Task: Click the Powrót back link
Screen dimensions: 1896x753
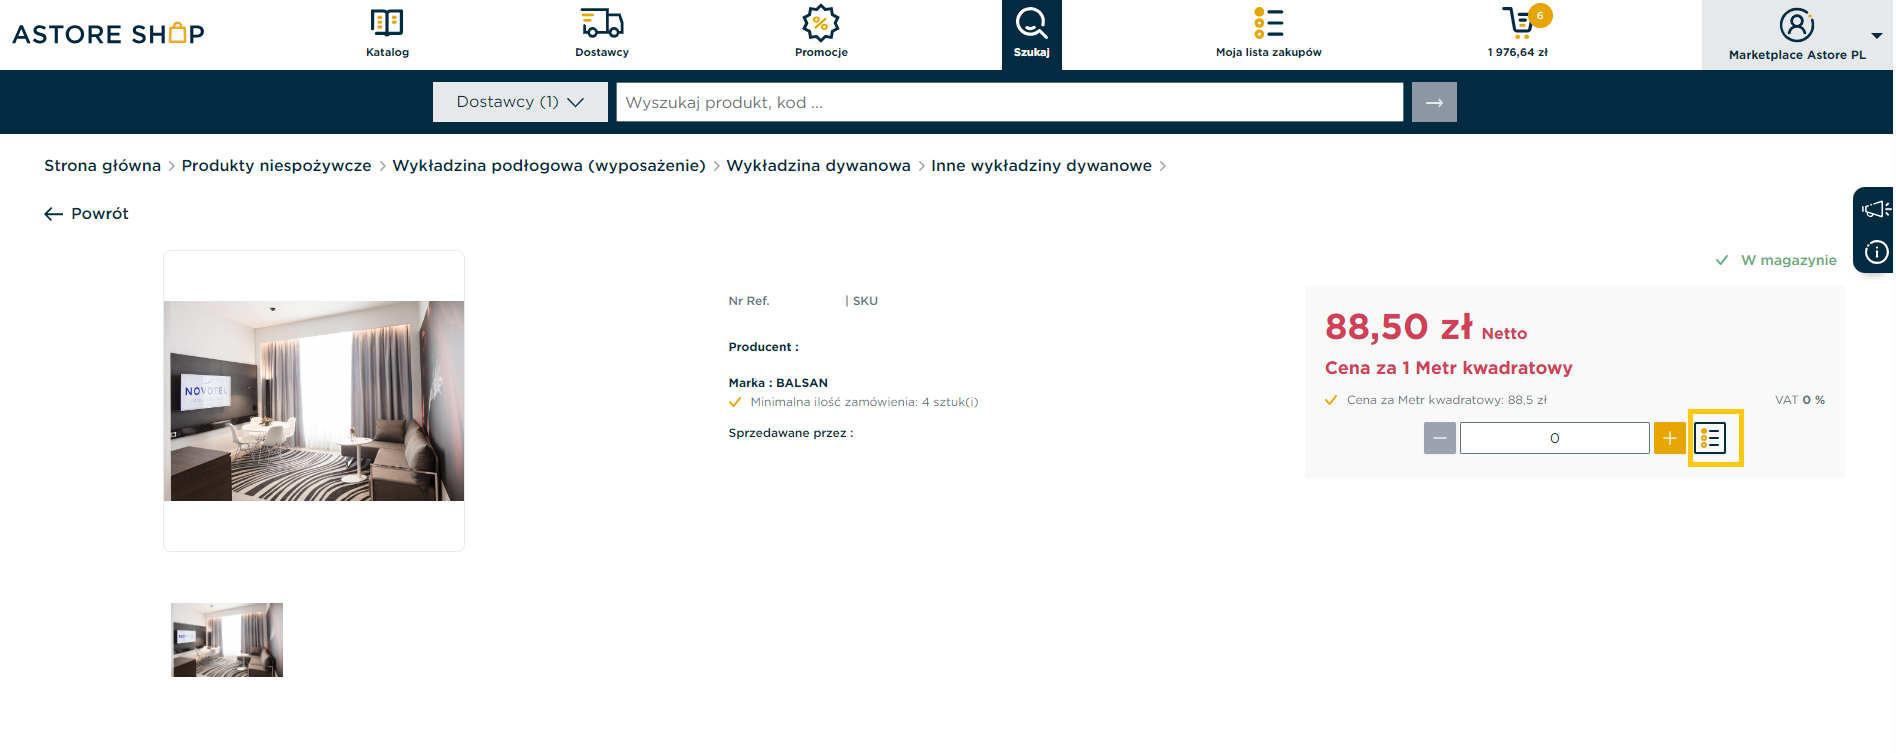Action: click(87, 214)
